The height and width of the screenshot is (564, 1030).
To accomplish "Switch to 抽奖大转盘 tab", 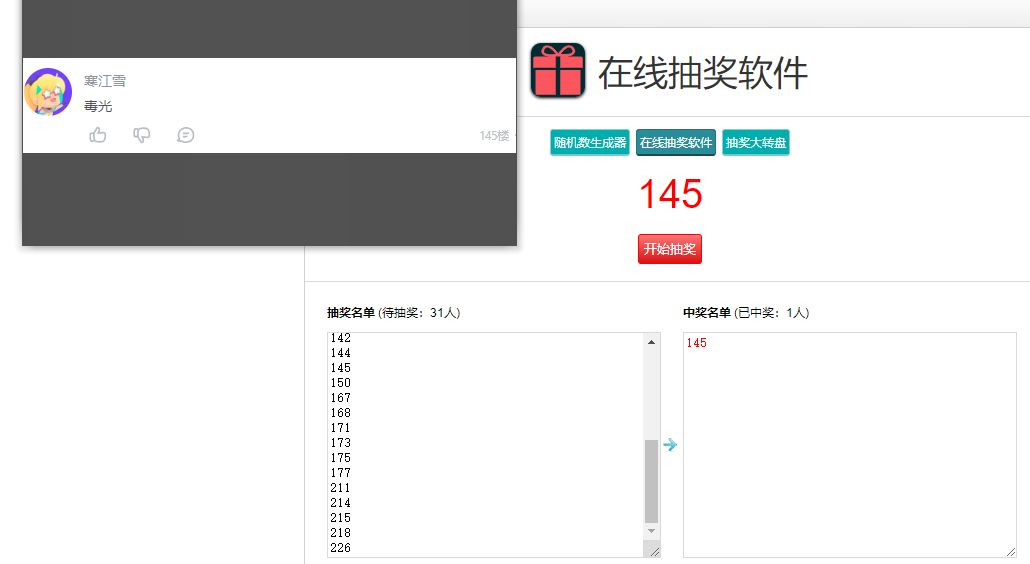I will (756, 143).
